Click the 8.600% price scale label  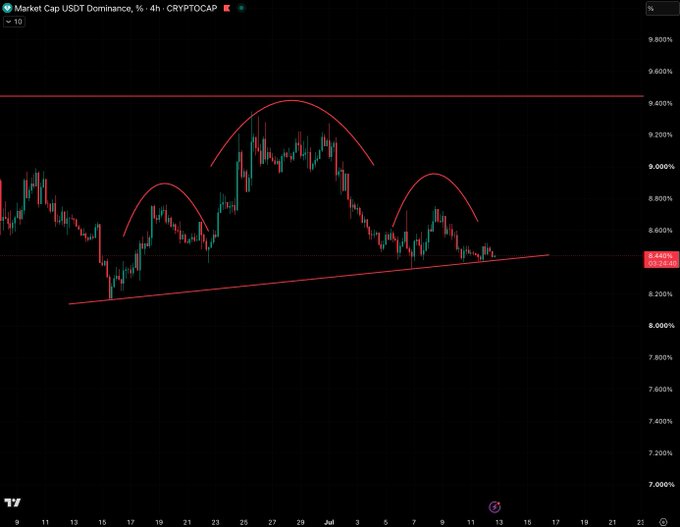660,230
